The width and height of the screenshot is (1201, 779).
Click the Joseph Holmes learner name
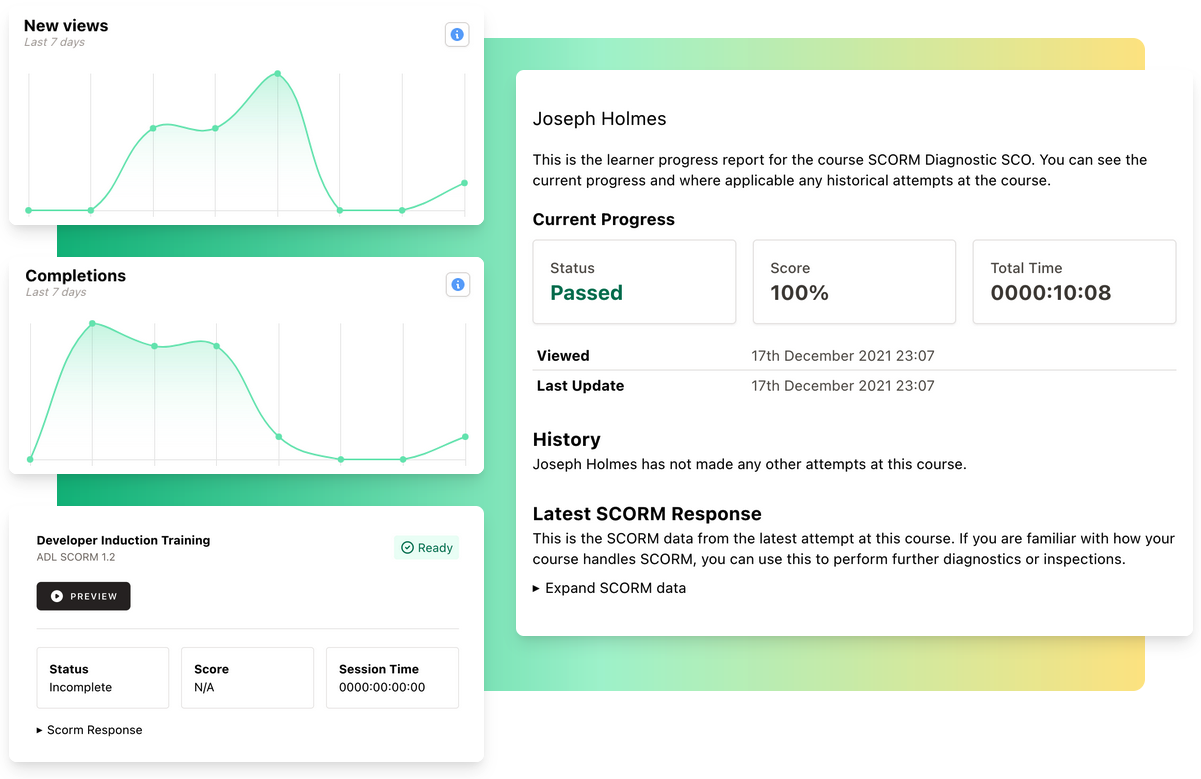point(599,119)
